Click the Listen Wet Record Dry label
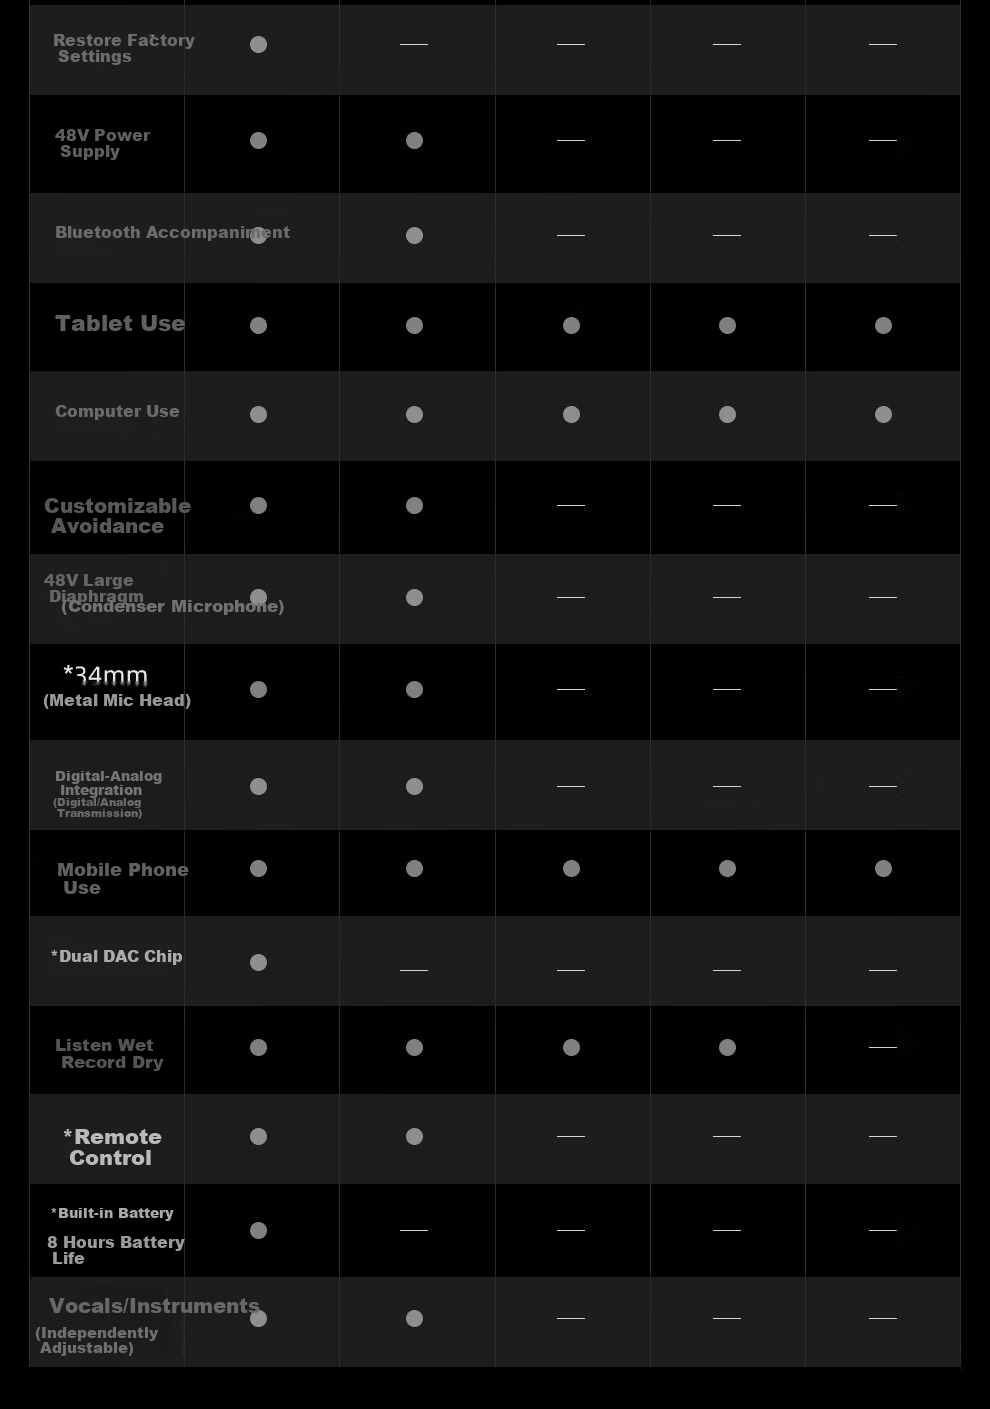Image resolution: width=990 pixels, height=1409 pixels. coord(108,1053)
